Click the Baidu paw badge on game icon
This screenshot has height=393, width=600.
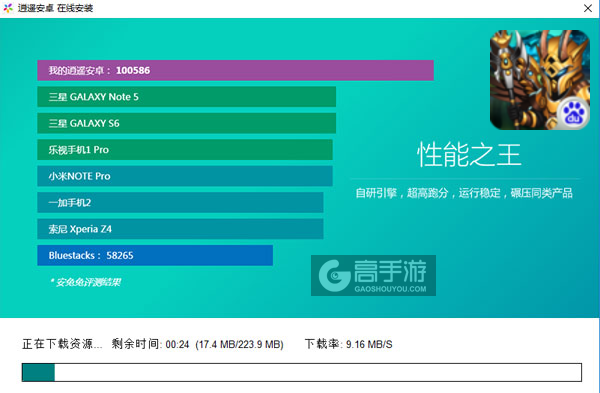pos(574,114)
